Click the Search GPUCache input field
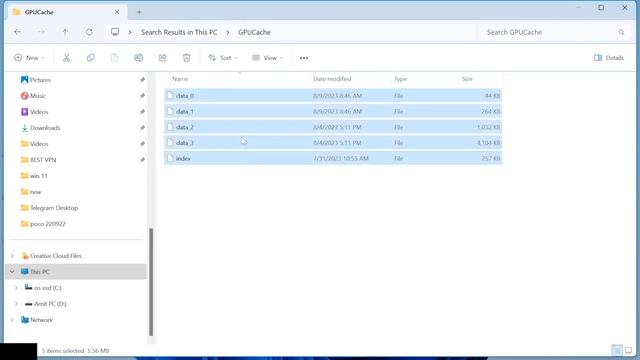The image size is (640, 360). [555, 32]
